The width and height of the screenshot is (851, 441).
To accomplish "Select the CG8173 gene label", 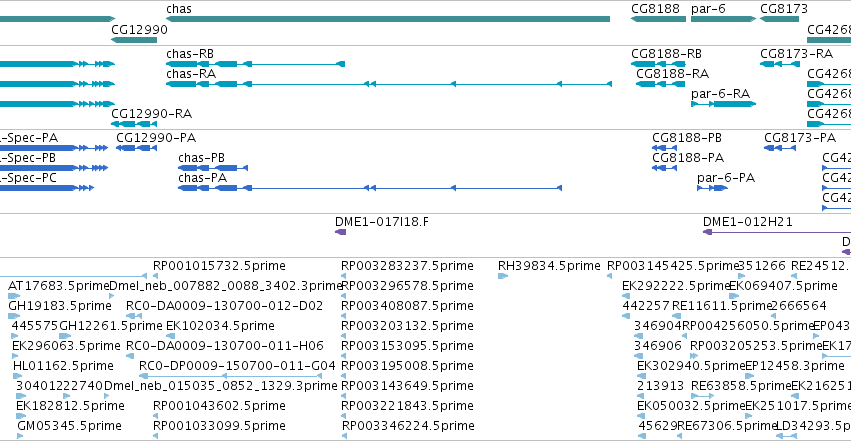I will (784, 9).
